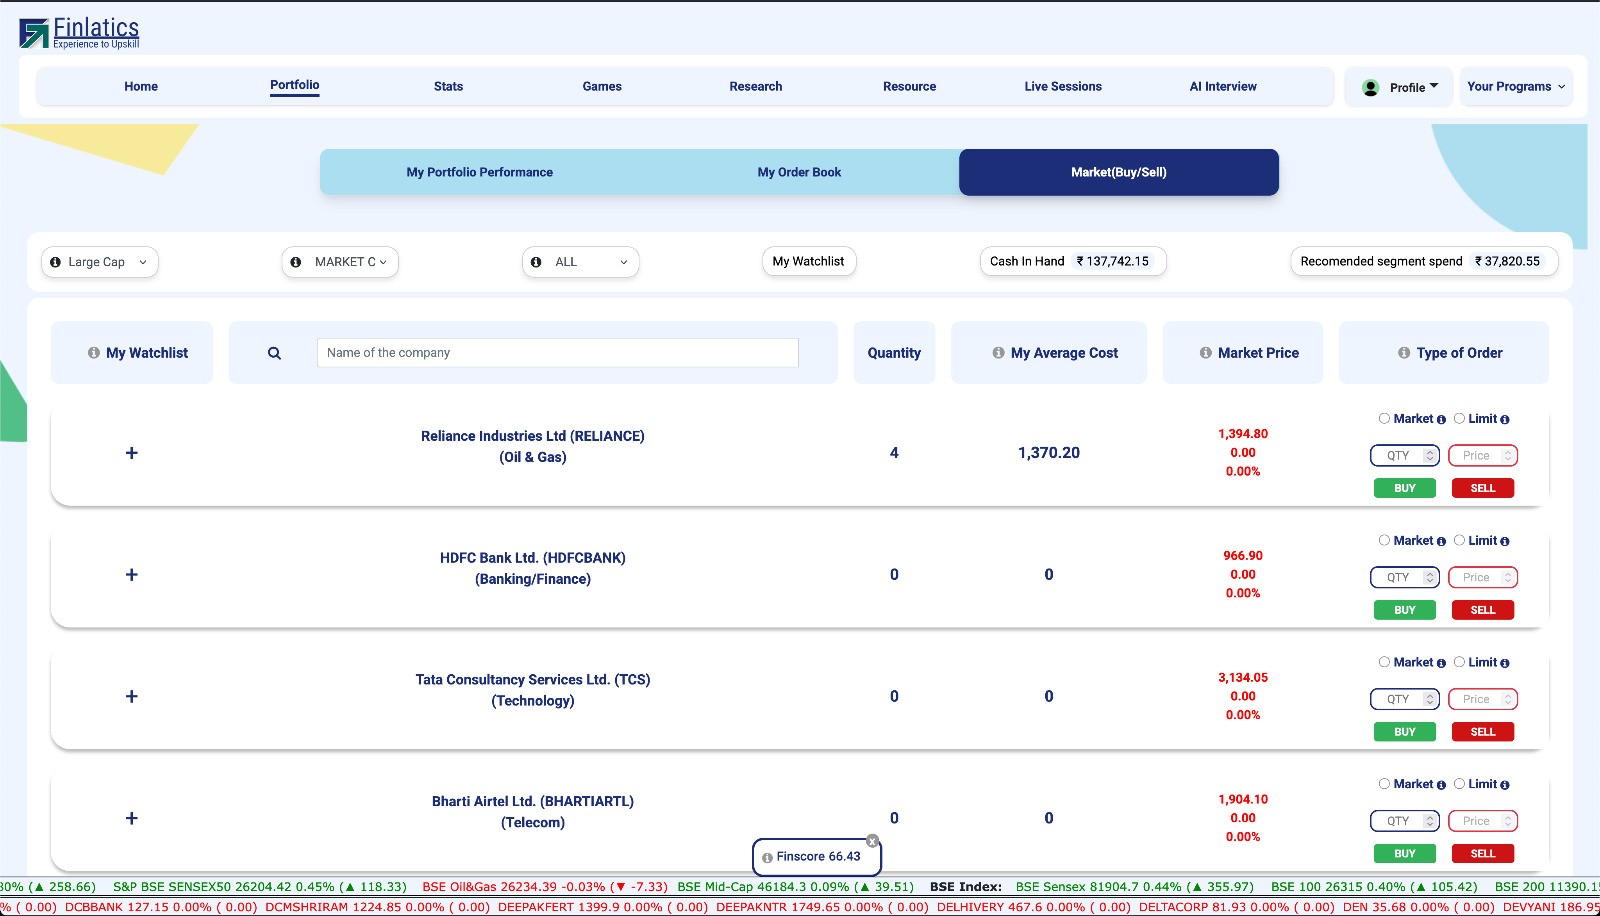Screen dimensions: 1600x916
Task: Click the Name of the company search field
Action: [x=558, y=353]
